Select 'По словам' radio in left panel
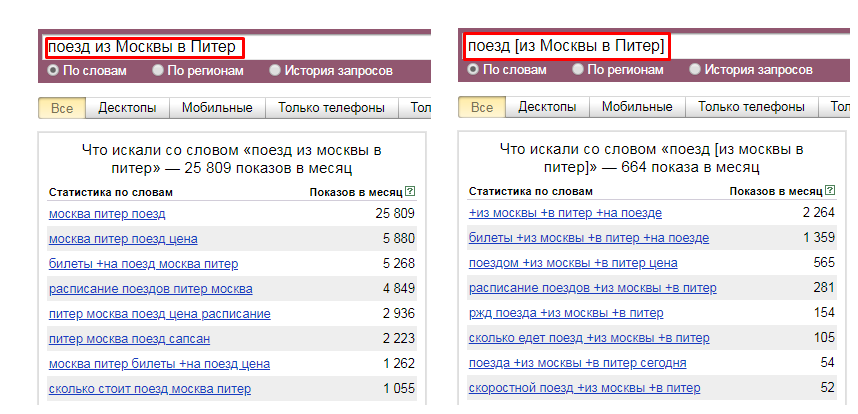Viewport: 858px width, 414px height. 53,71
